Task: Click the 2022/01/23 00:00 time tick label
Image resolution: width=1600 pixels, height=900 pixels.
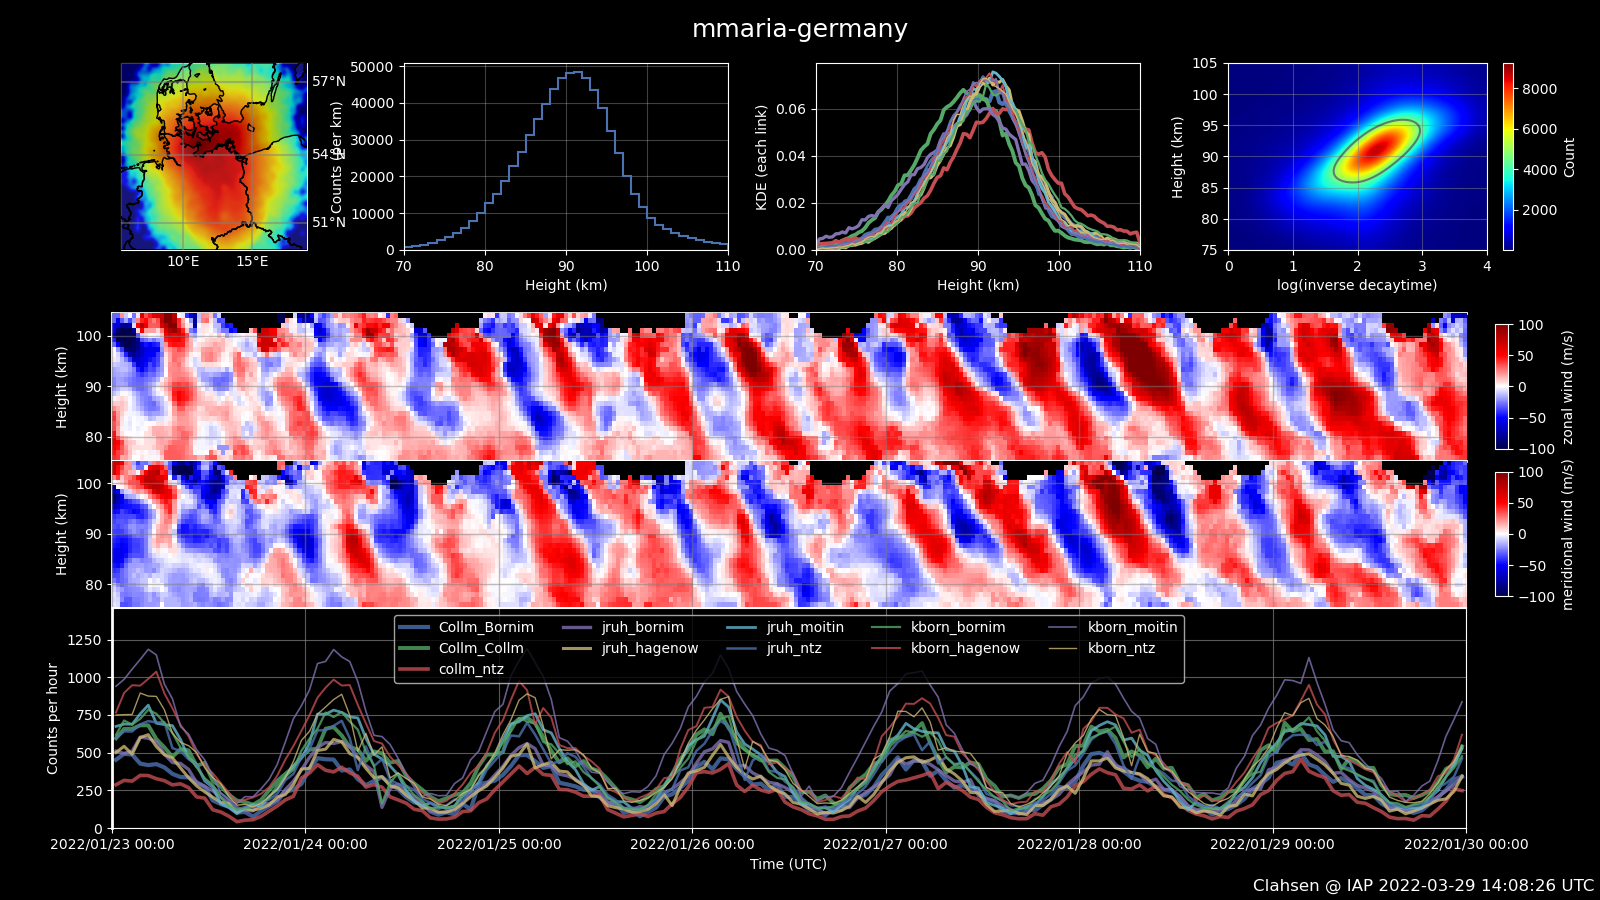Action: point(112,845)
